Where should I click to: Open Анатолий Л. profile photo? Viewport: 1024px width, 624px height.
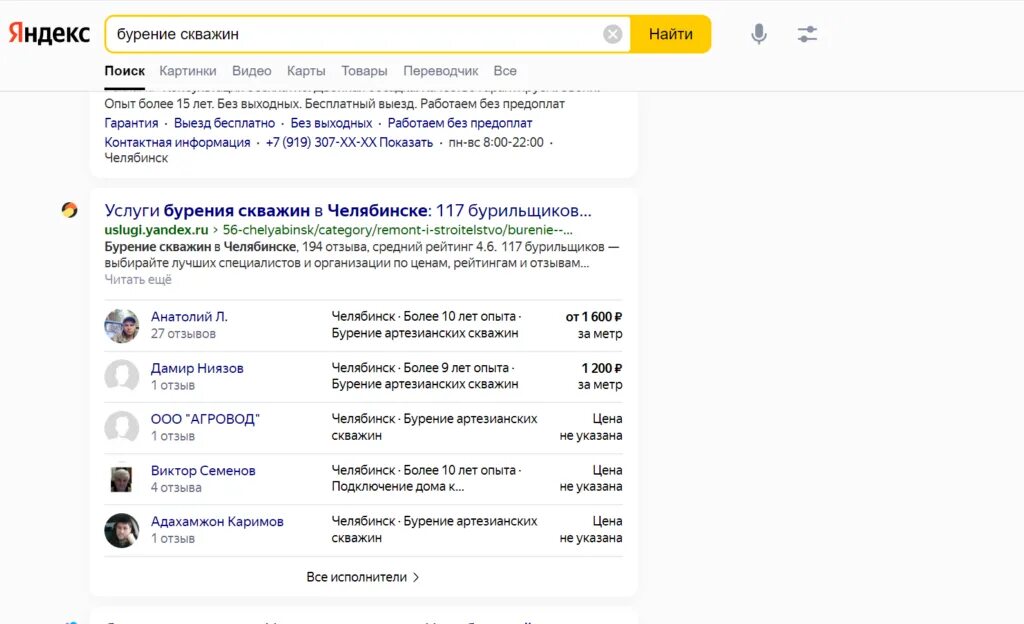pyautogui.click(x=122, y=326)
